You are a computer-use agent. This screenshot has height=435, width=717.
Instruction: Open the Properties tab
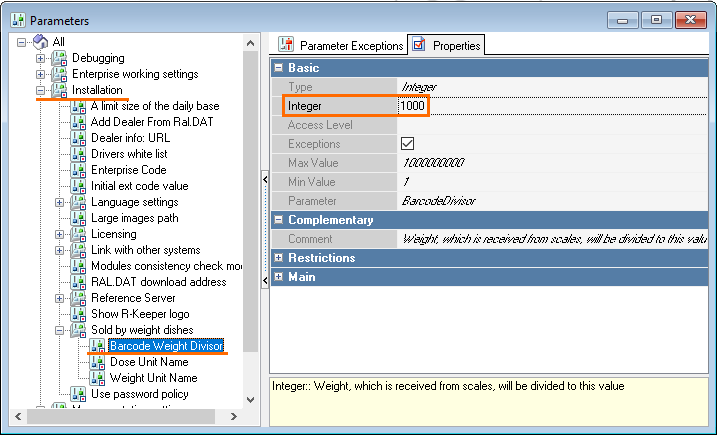447,45
